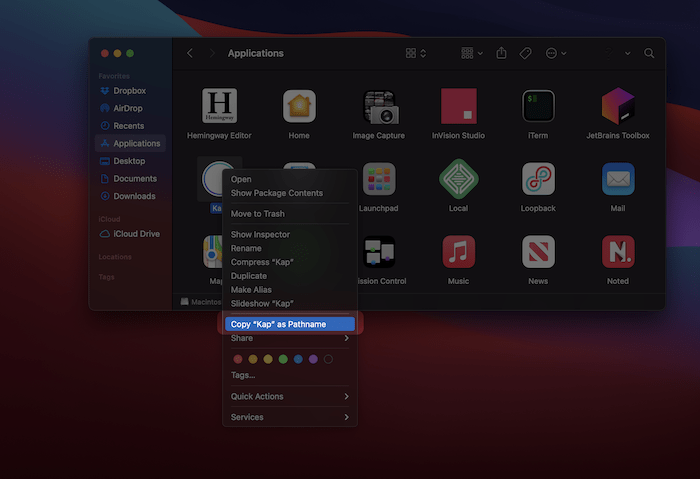The width and height of the screenshot is (700, 479).
Task: Select the Maps app icon
Action: 212,252
